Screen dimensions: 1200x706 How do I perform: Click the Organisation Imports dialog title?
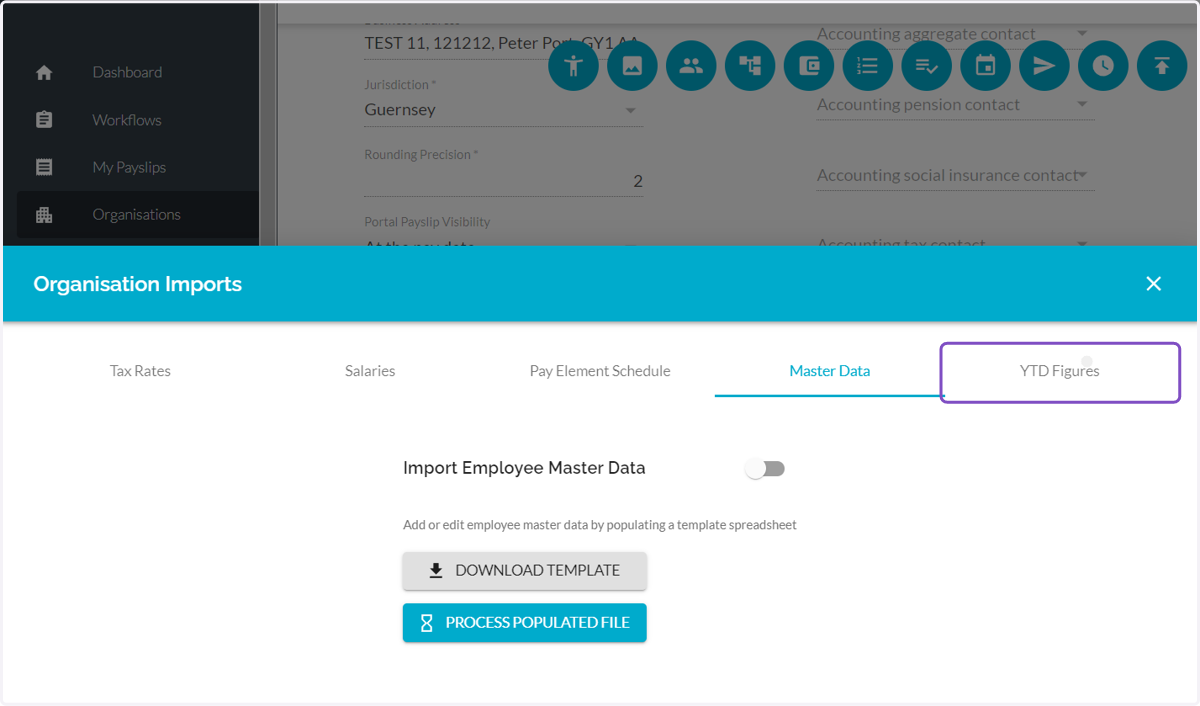pyautogui.click(x=138, y=284)
